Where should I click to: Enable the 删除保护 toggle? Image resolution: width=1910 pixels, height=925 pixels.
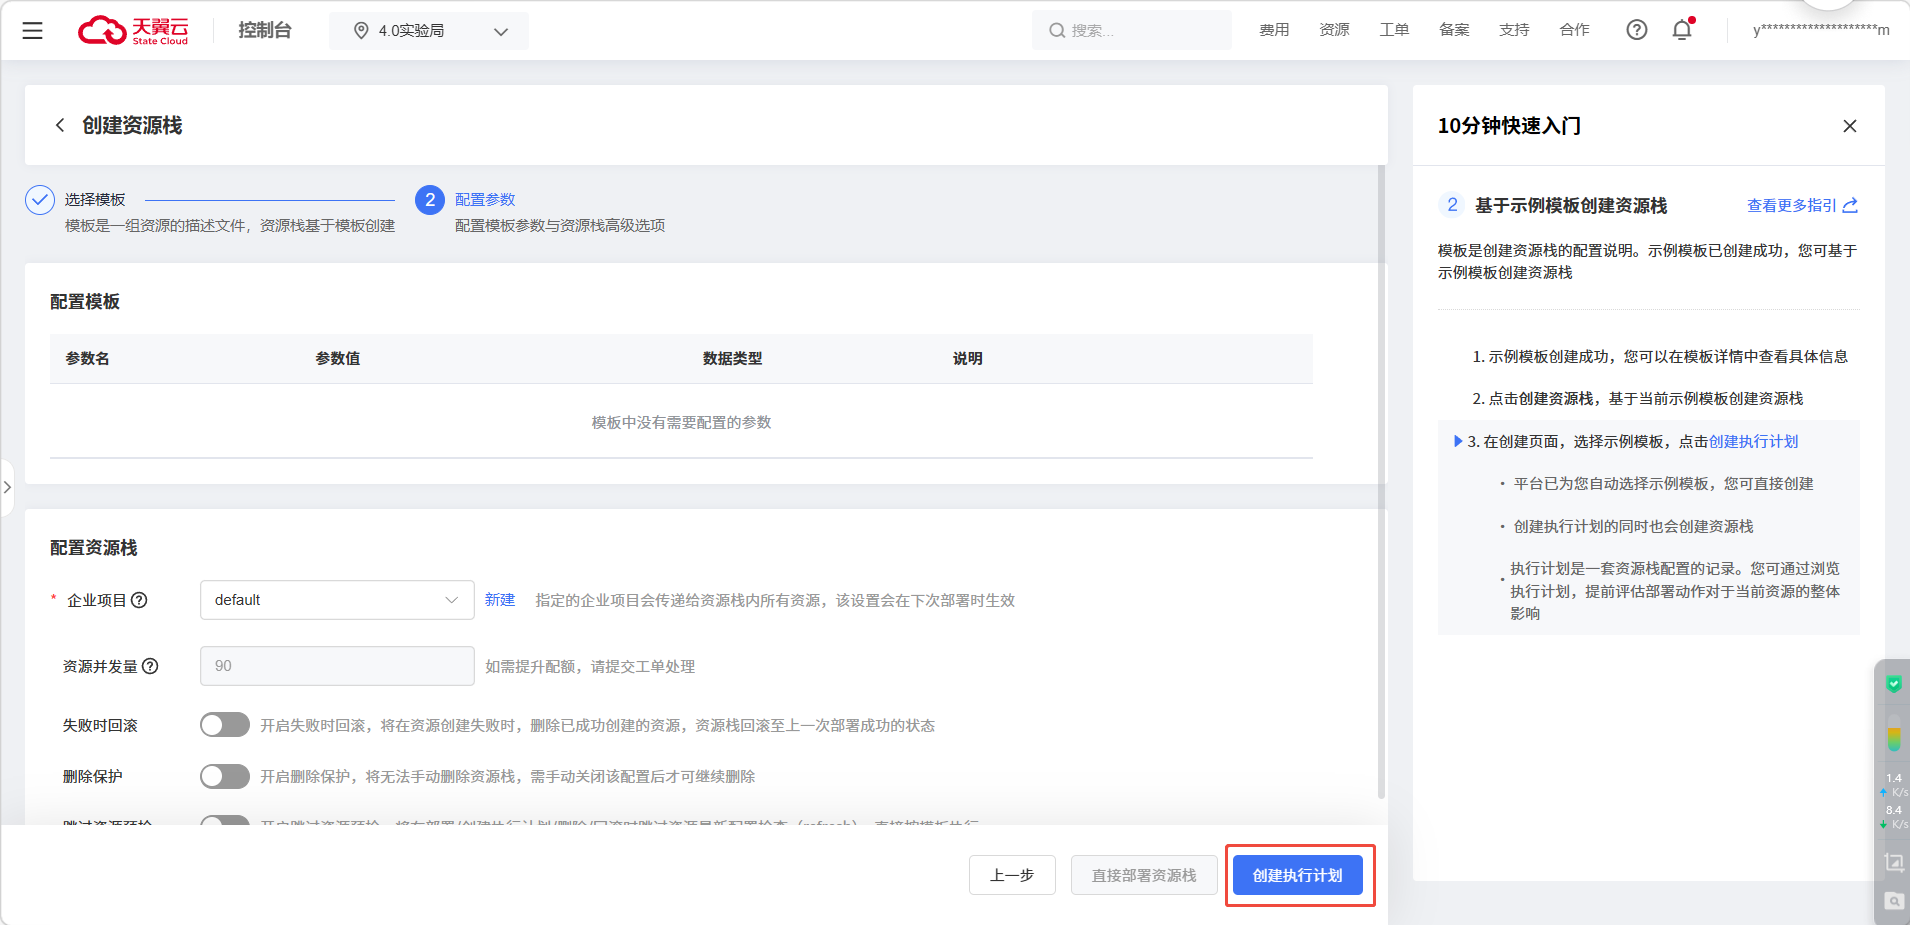225,776
